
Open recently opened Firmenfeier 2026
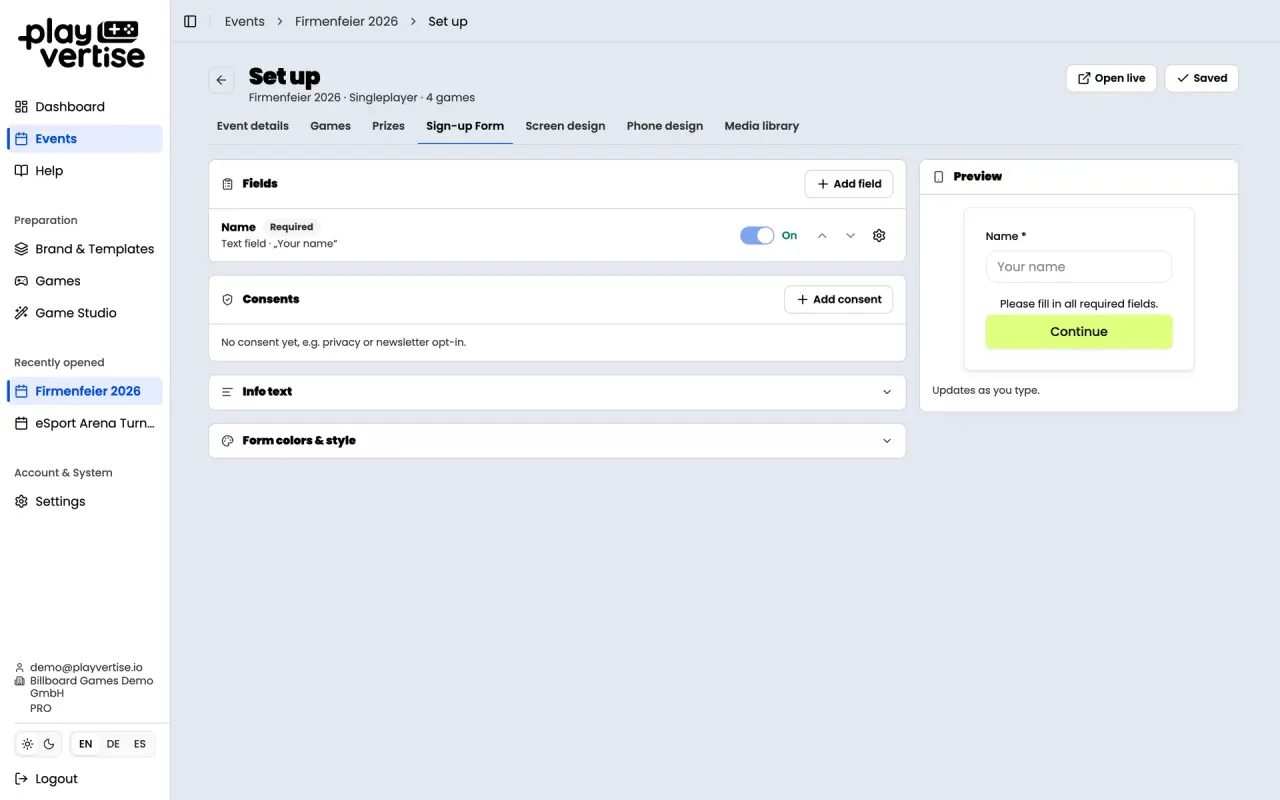pyautogui.click(x=85, y=391)
